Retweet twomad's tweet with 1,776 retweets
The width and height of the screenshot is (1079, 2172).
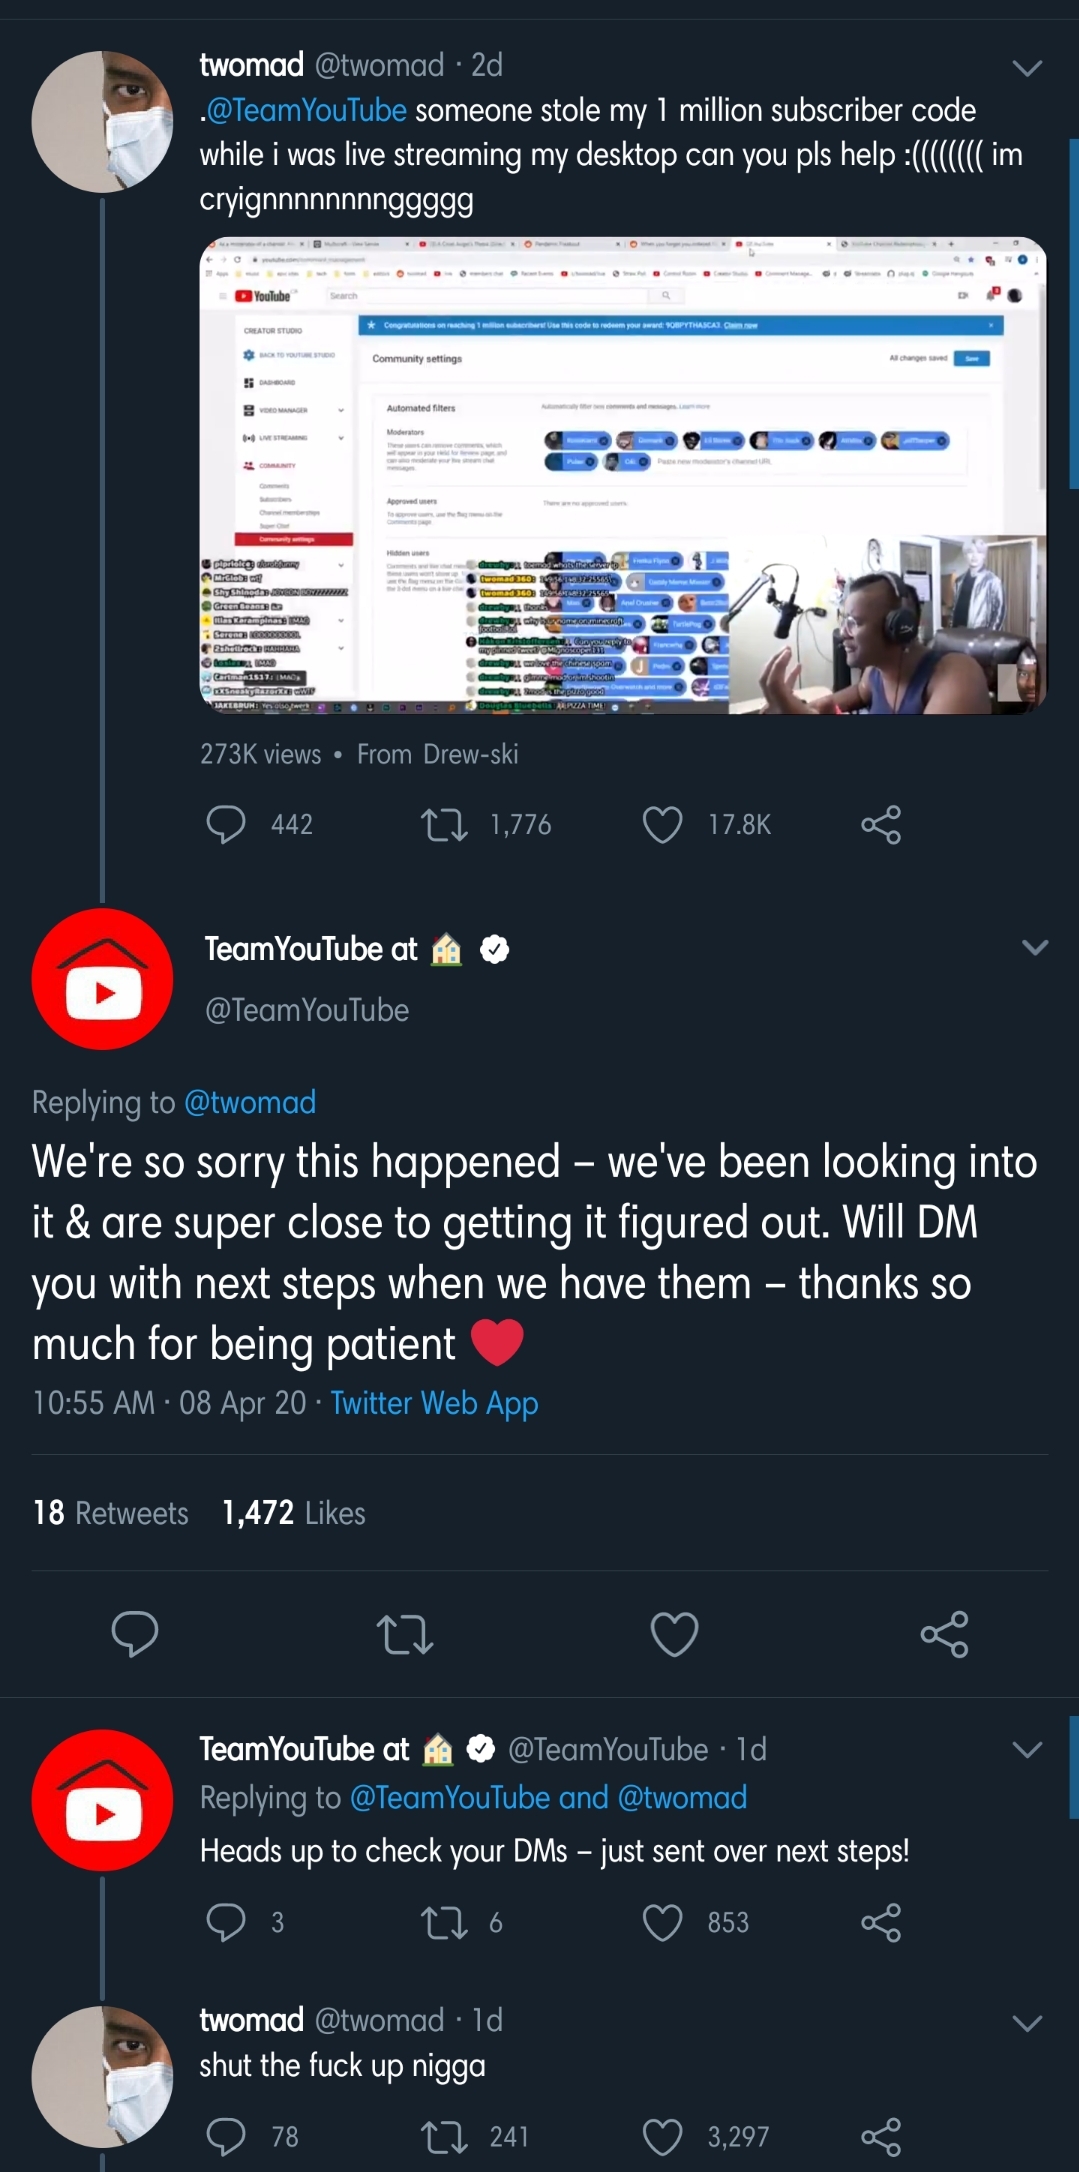pos(444,825)
